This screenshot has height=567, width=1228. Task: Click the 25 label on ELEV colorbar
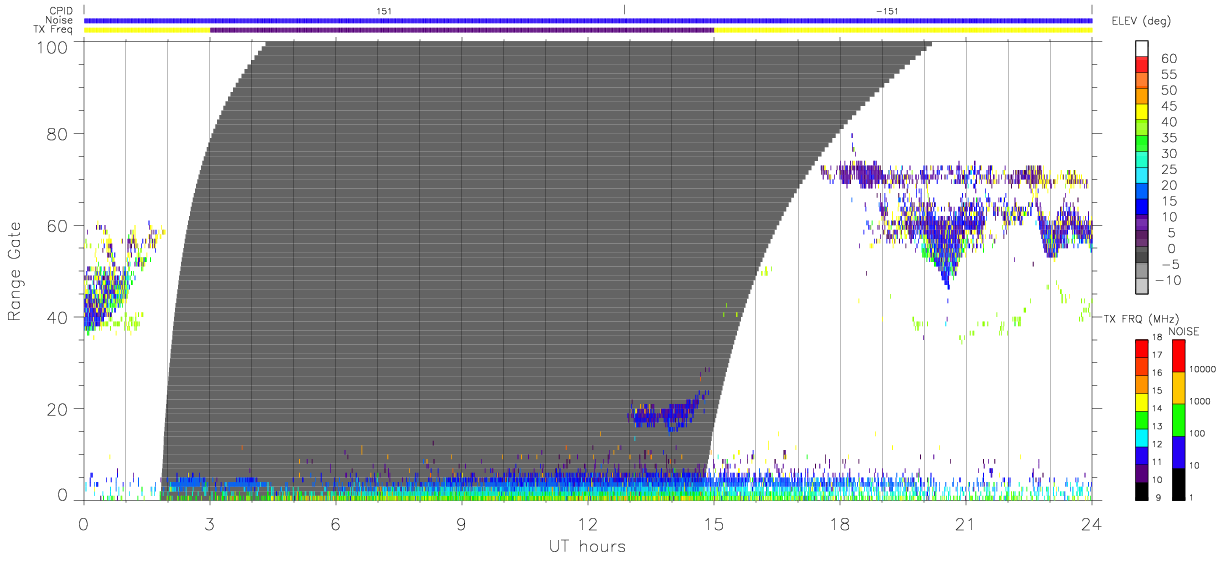point(1168,169)
